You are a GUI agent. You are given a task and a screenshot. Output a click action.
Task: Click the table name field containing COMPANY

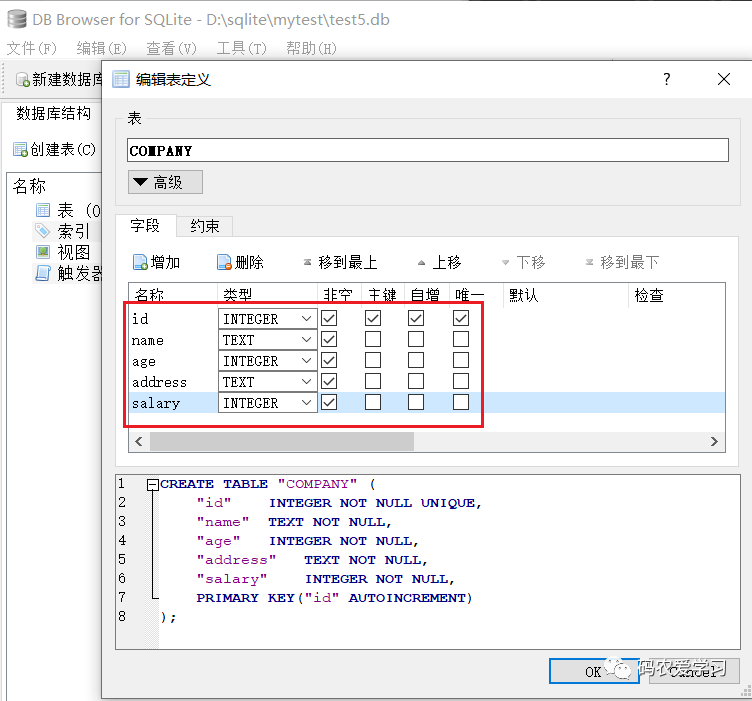coord(428,151)
